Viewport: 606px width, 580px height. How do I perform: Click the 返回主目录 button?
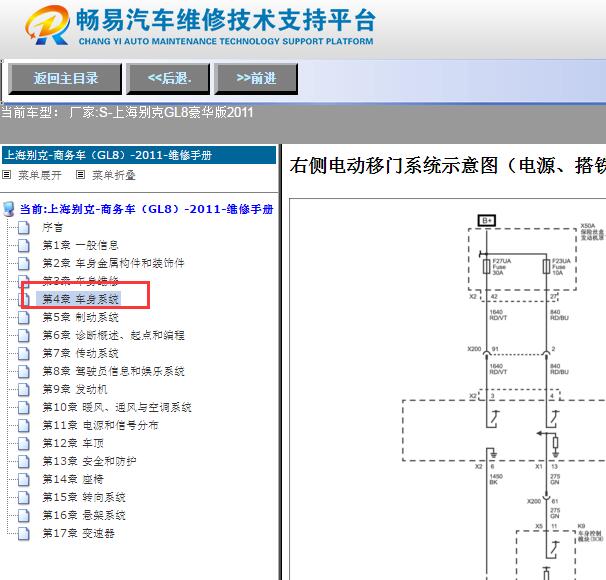pyautogui.click(x=65, y=79)
